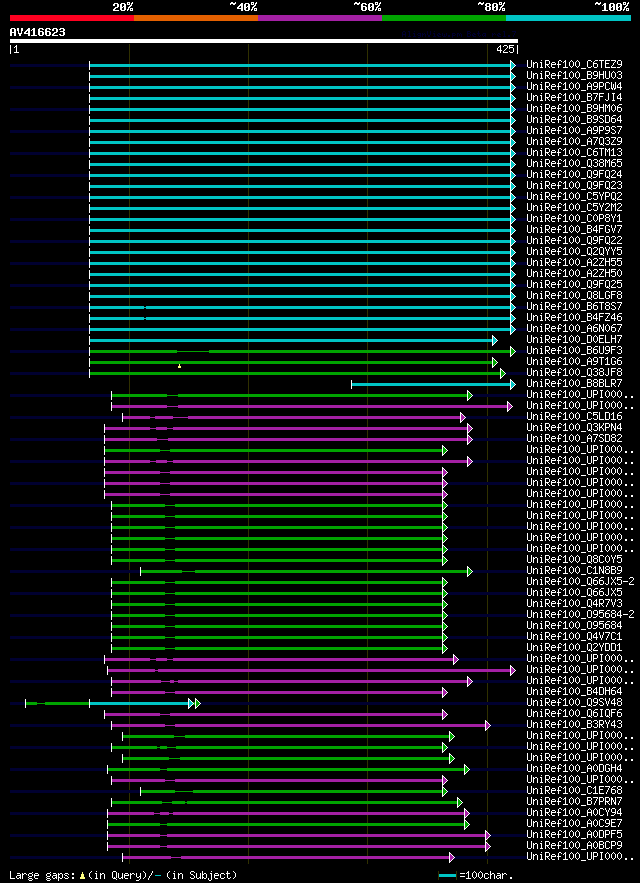Choose the UniRef100_Q4R7V3 label
Screen dimensions: 640x883
(x=574, y=603)
